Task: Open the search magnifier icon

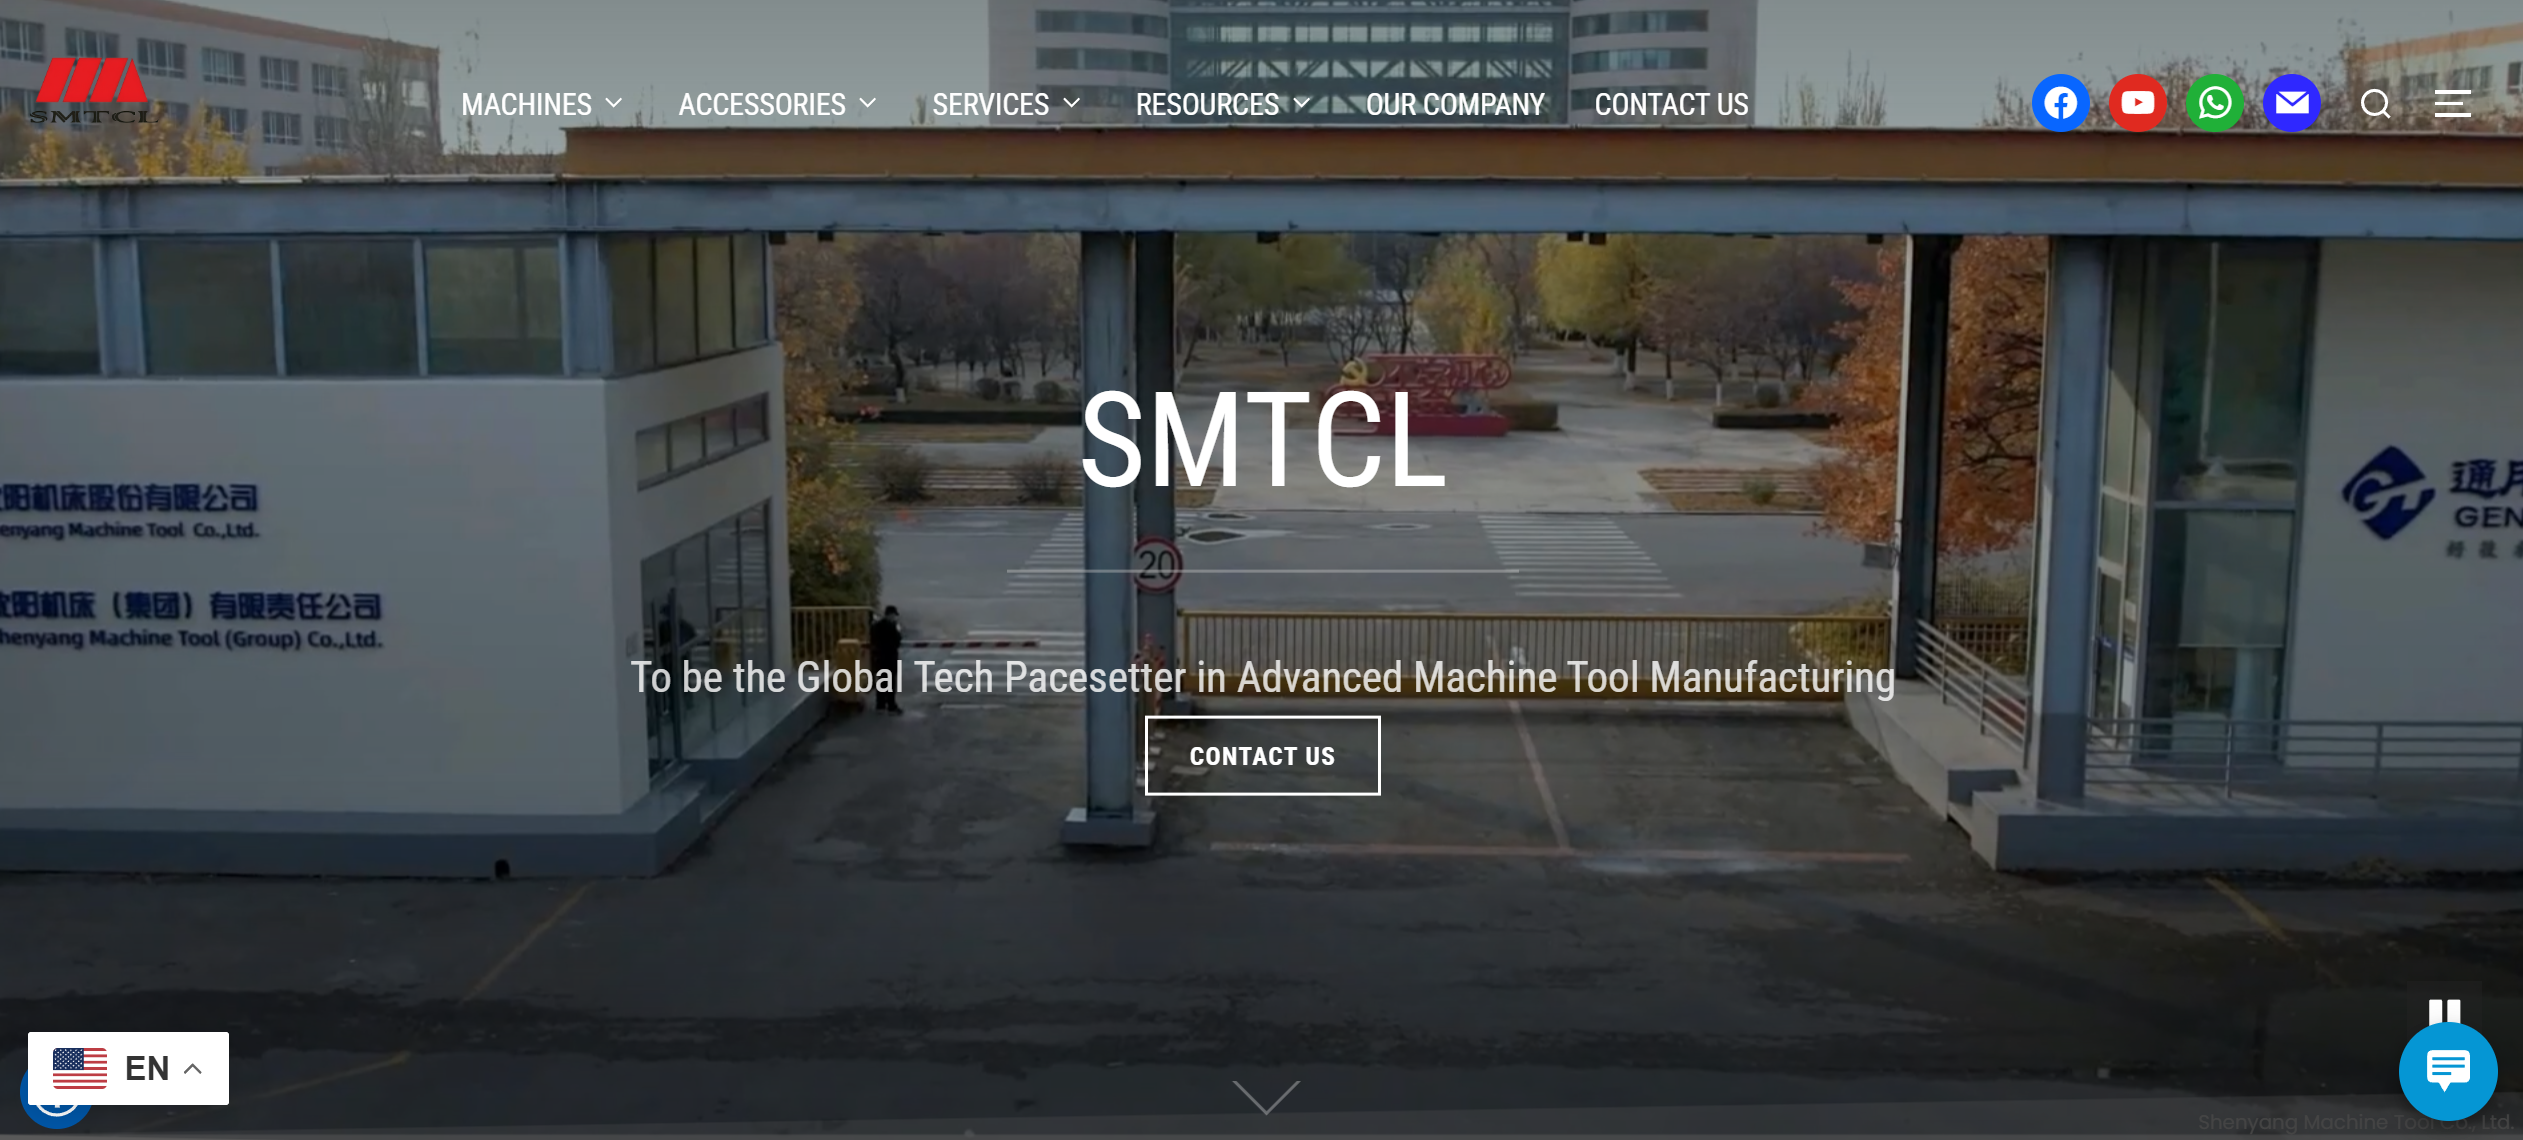Action: pyautogui.click(x=2375, y=104)
